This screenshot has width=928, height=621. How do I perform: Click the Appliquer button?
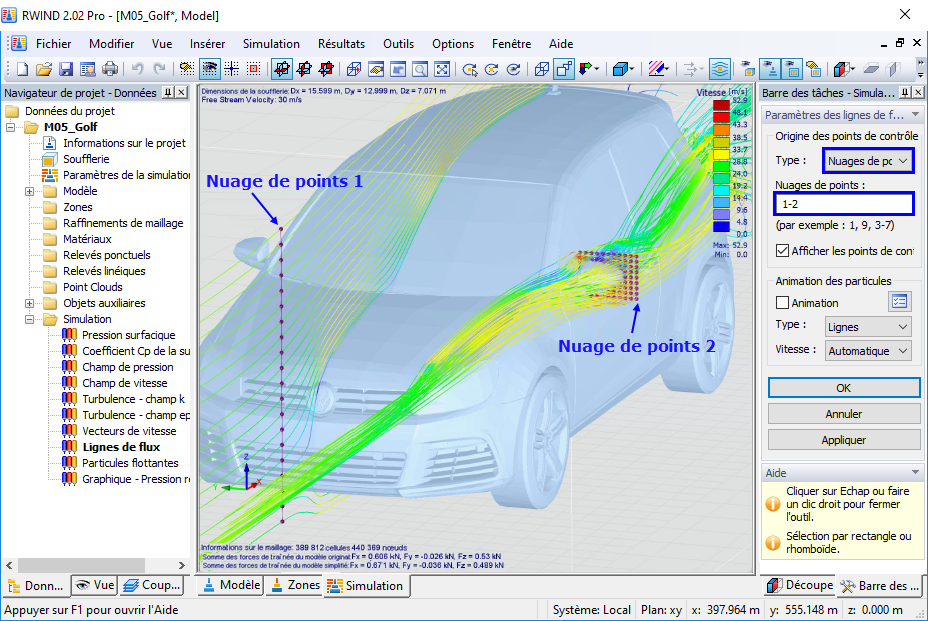[843, 440]
